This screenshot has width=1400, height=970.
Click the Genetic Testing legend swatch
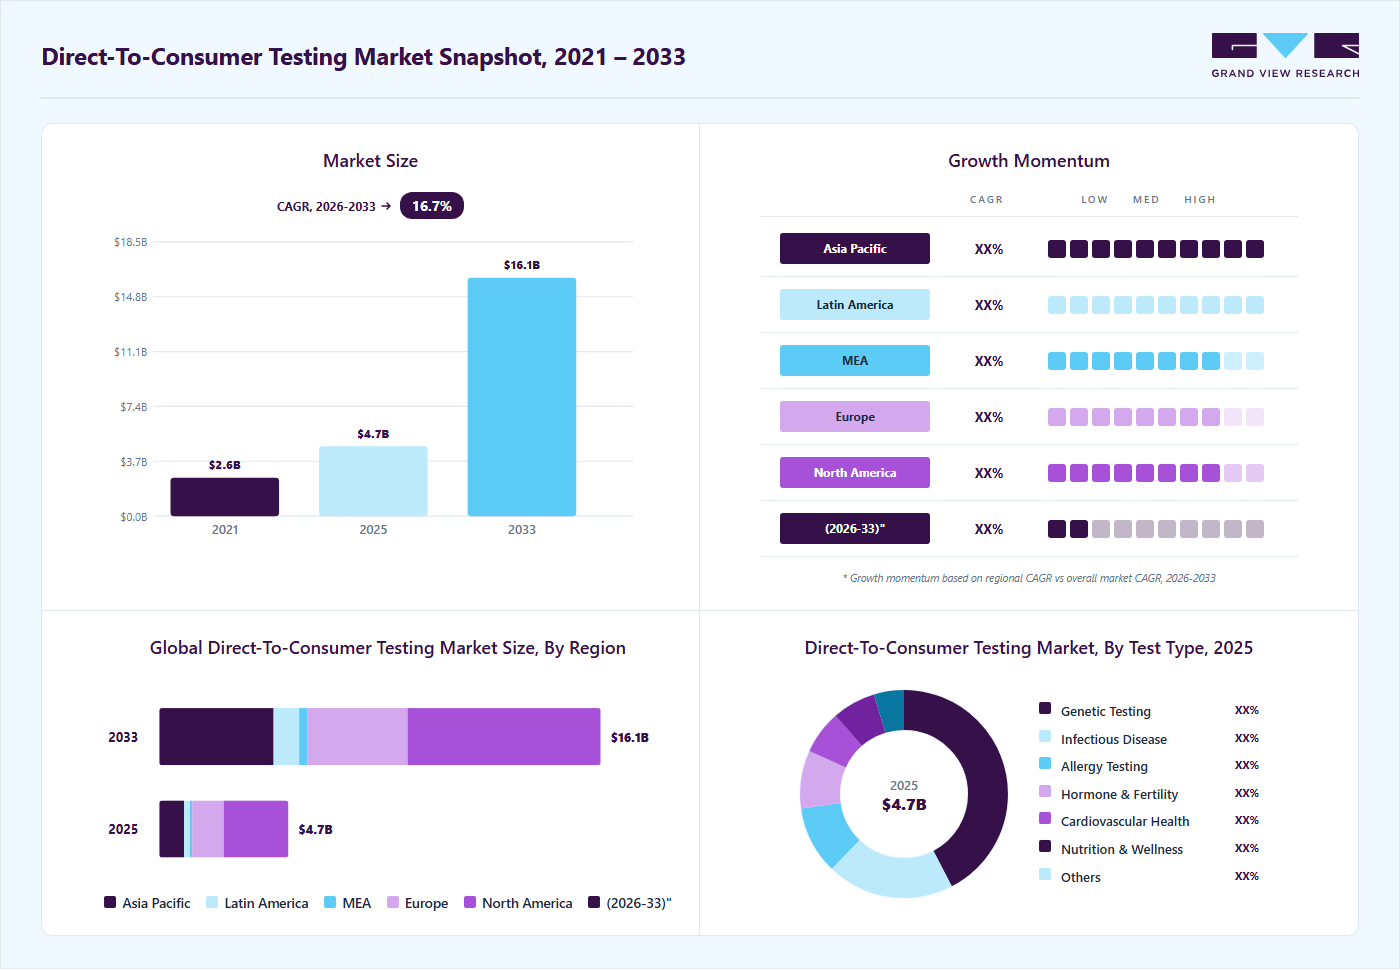(x=1045, y=708)
